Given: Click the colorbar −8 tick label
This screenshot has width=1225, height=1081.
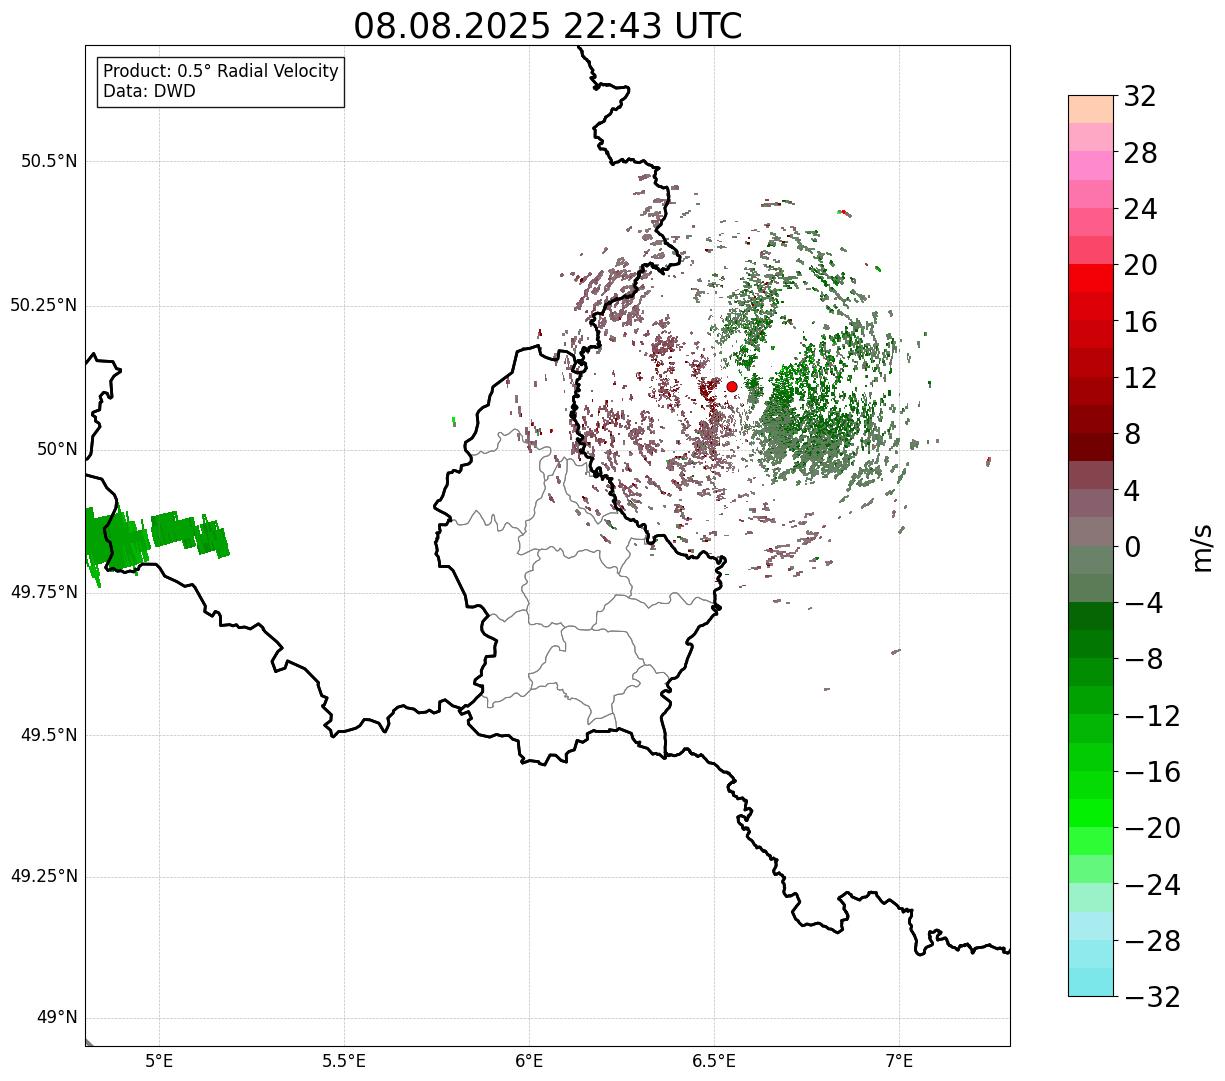Looking at the screenshot, I should (x=1143, y=659).
